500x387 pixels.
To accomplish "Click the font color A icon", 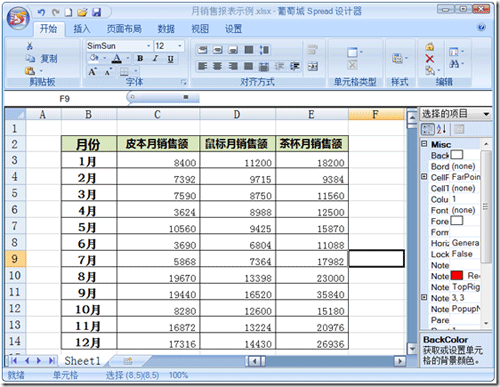I will coord(116,59).
